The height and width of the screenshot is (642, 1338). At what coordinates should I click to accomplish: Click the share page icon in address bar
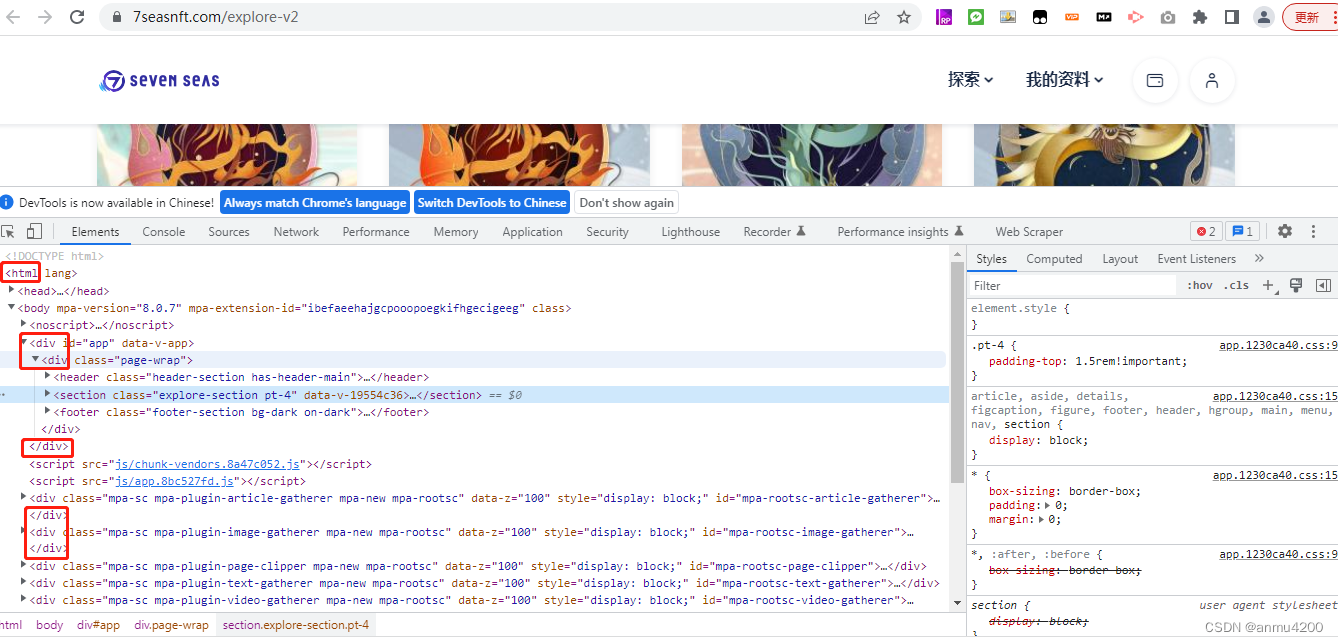872,17
